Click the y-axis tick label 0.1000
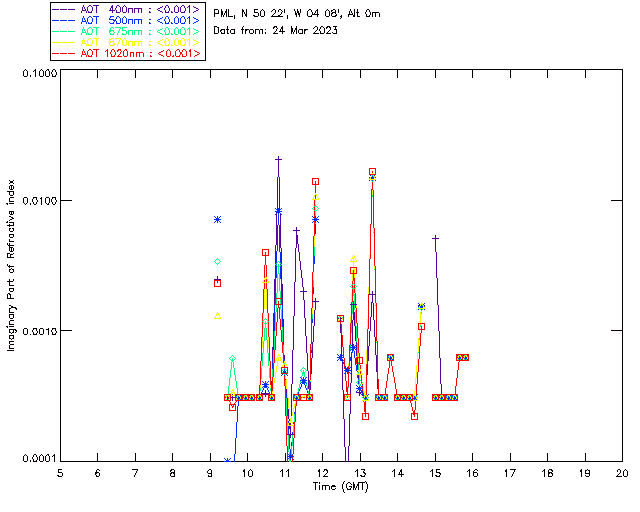This screenshot has height=512, width=640. pos(39,73)
